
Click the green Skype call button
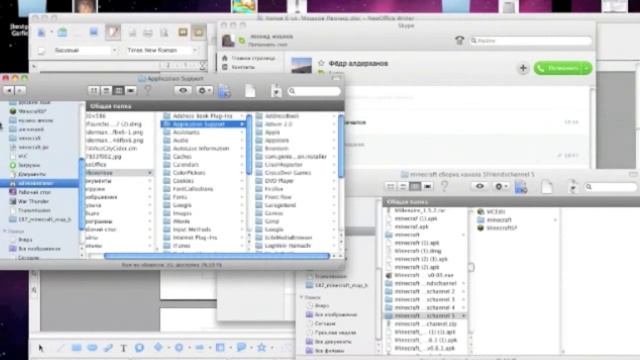558,68
